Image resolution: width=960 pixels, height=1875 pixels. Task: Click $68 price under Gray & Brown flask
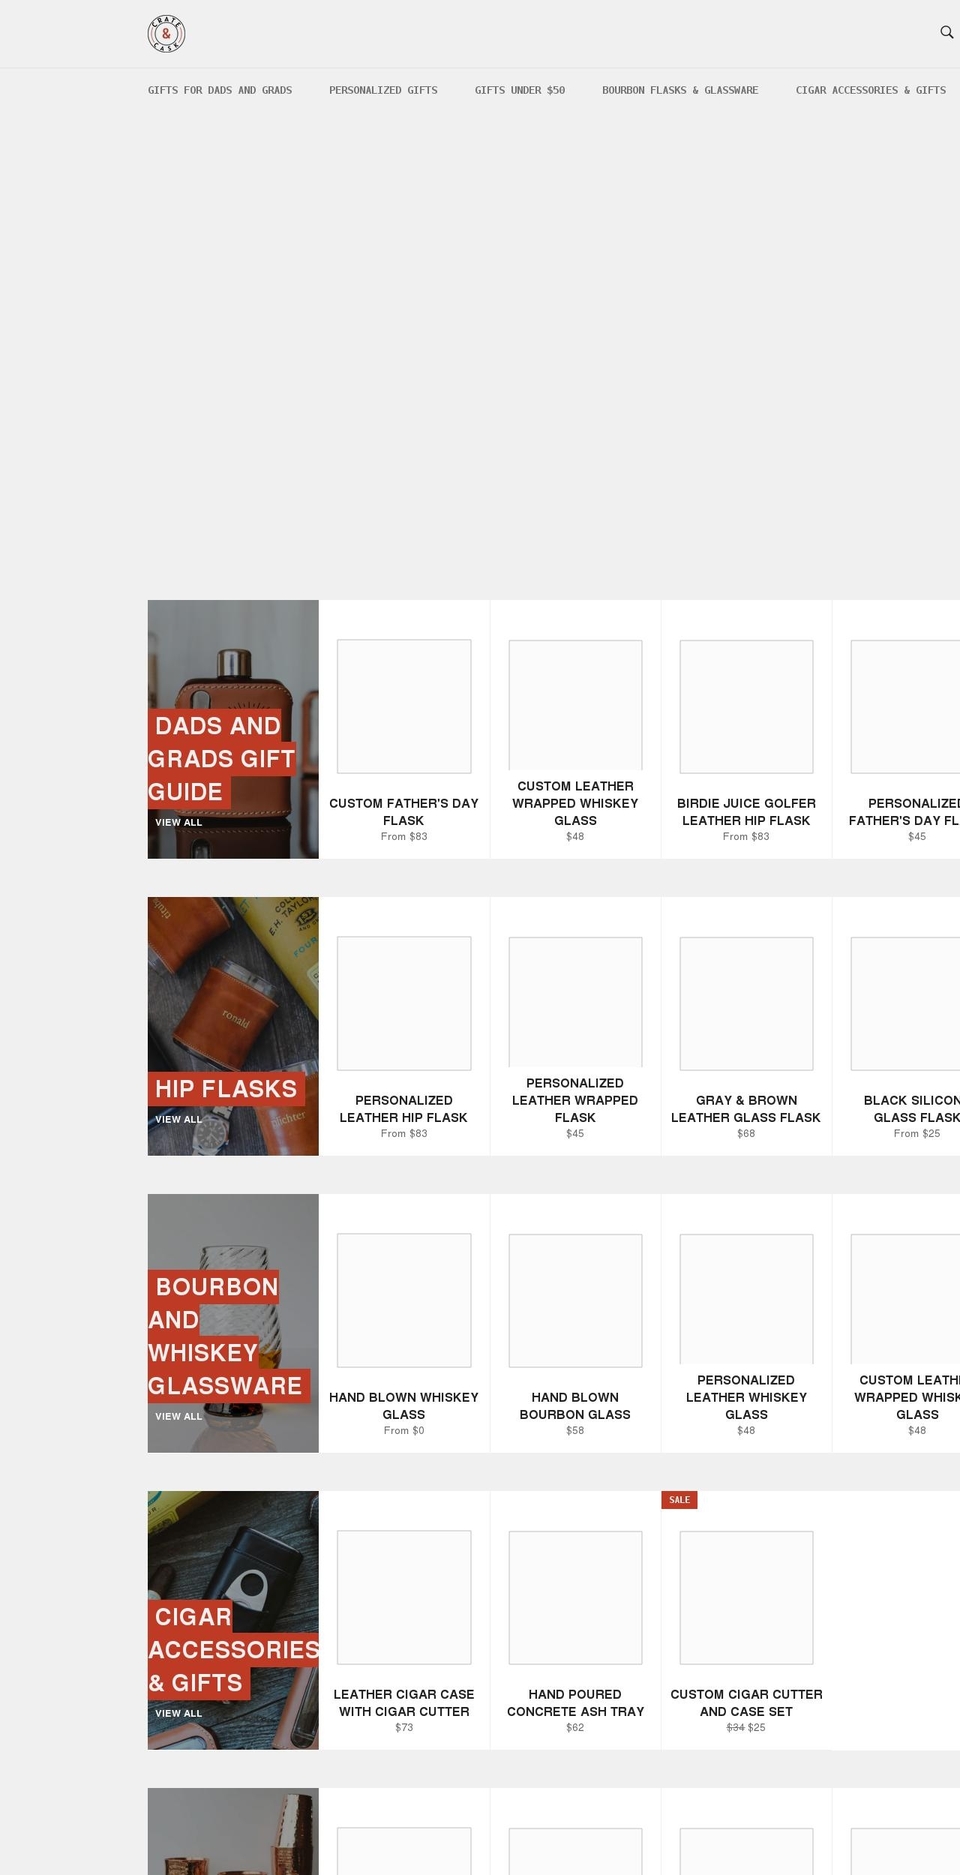(x=746, y=1133)
